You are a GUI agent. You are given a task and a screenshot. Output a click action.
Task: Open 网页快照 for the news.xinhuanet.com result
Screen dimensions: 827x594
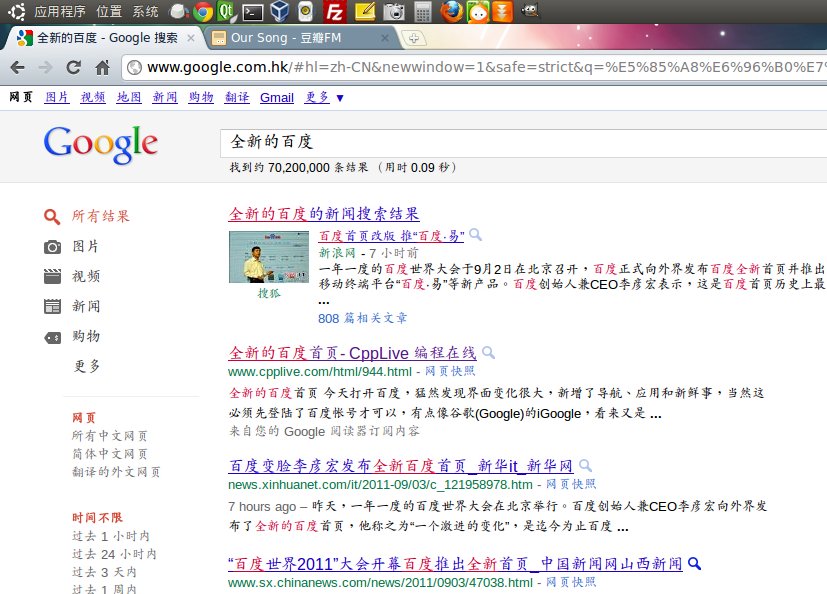pos(571,484)
